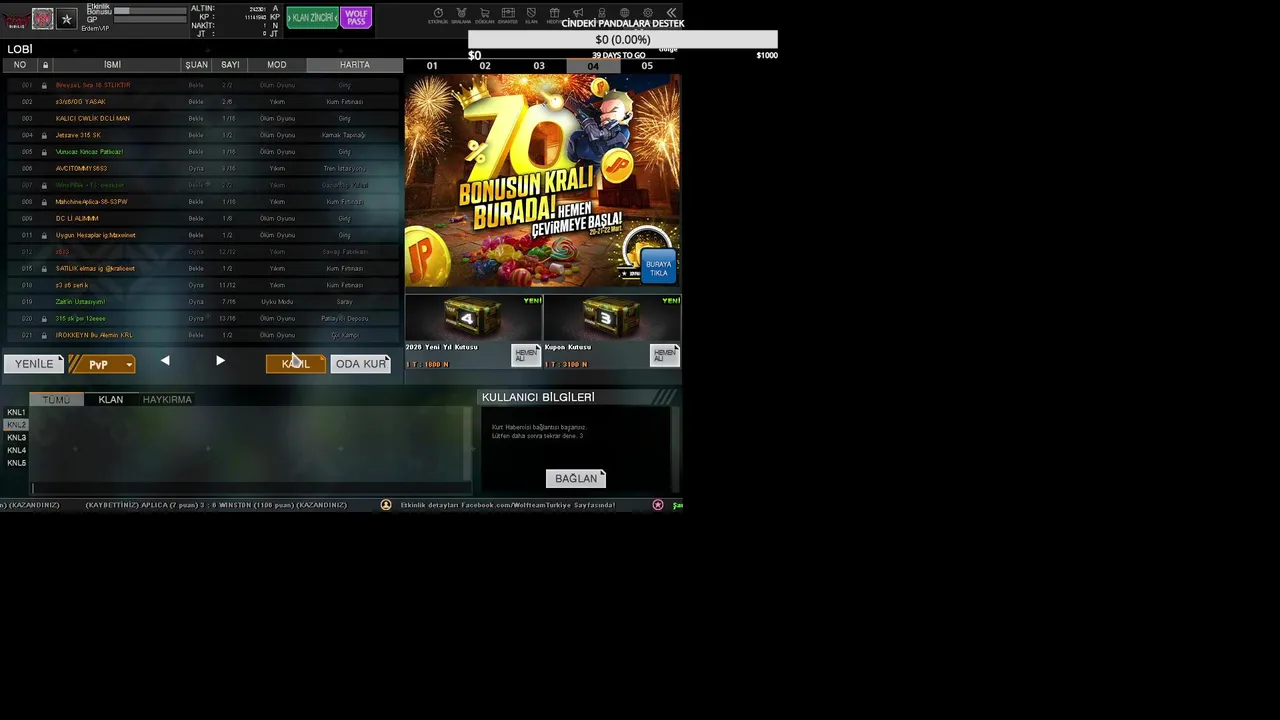
Task: Go to next room list page arrow
Action: [220, 361]
